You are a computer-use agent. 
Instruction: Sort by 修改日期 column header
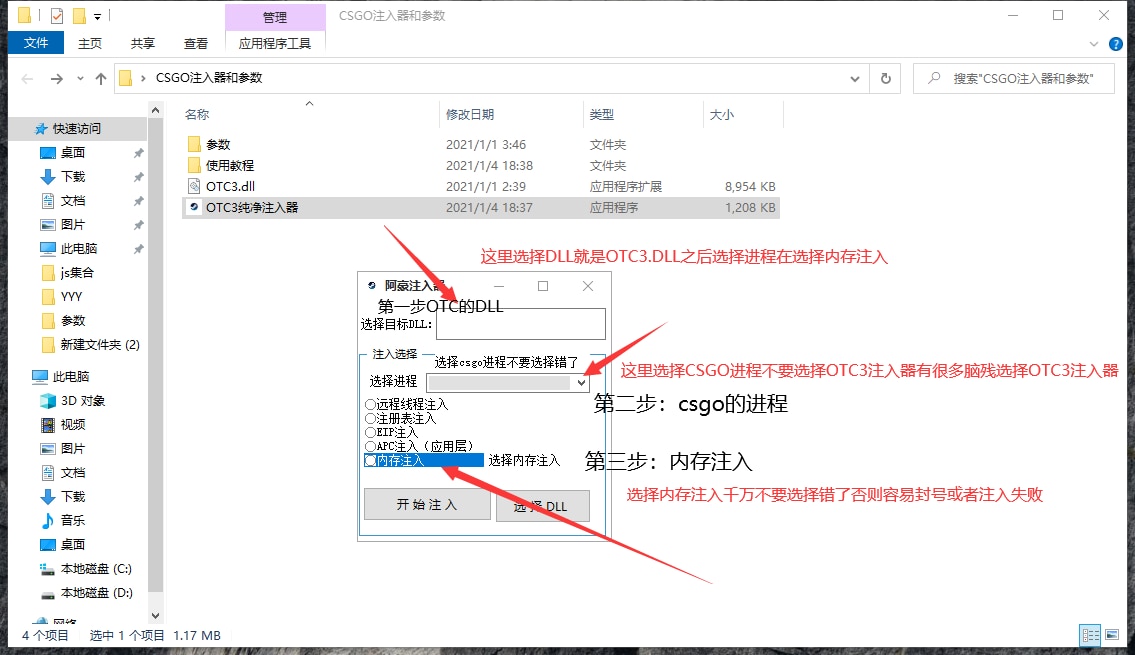(x=470, y=114)
